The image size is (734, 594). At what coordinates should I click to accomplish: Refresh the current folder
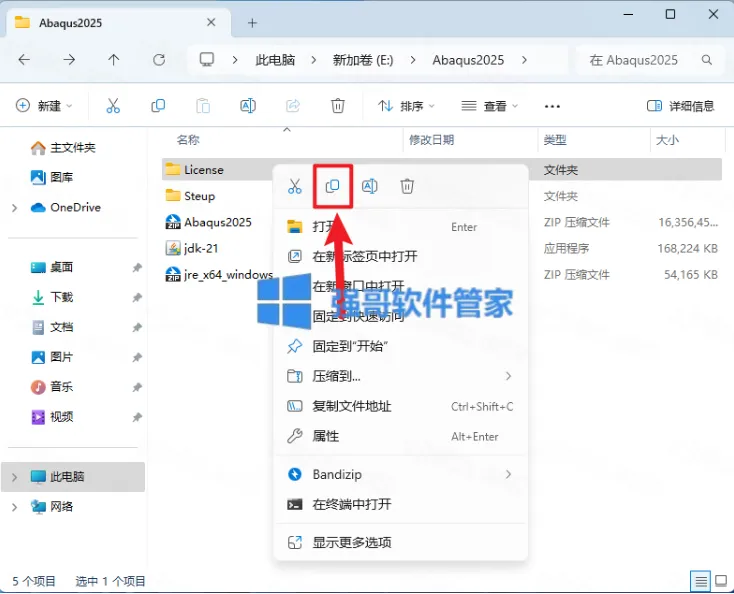159,60
